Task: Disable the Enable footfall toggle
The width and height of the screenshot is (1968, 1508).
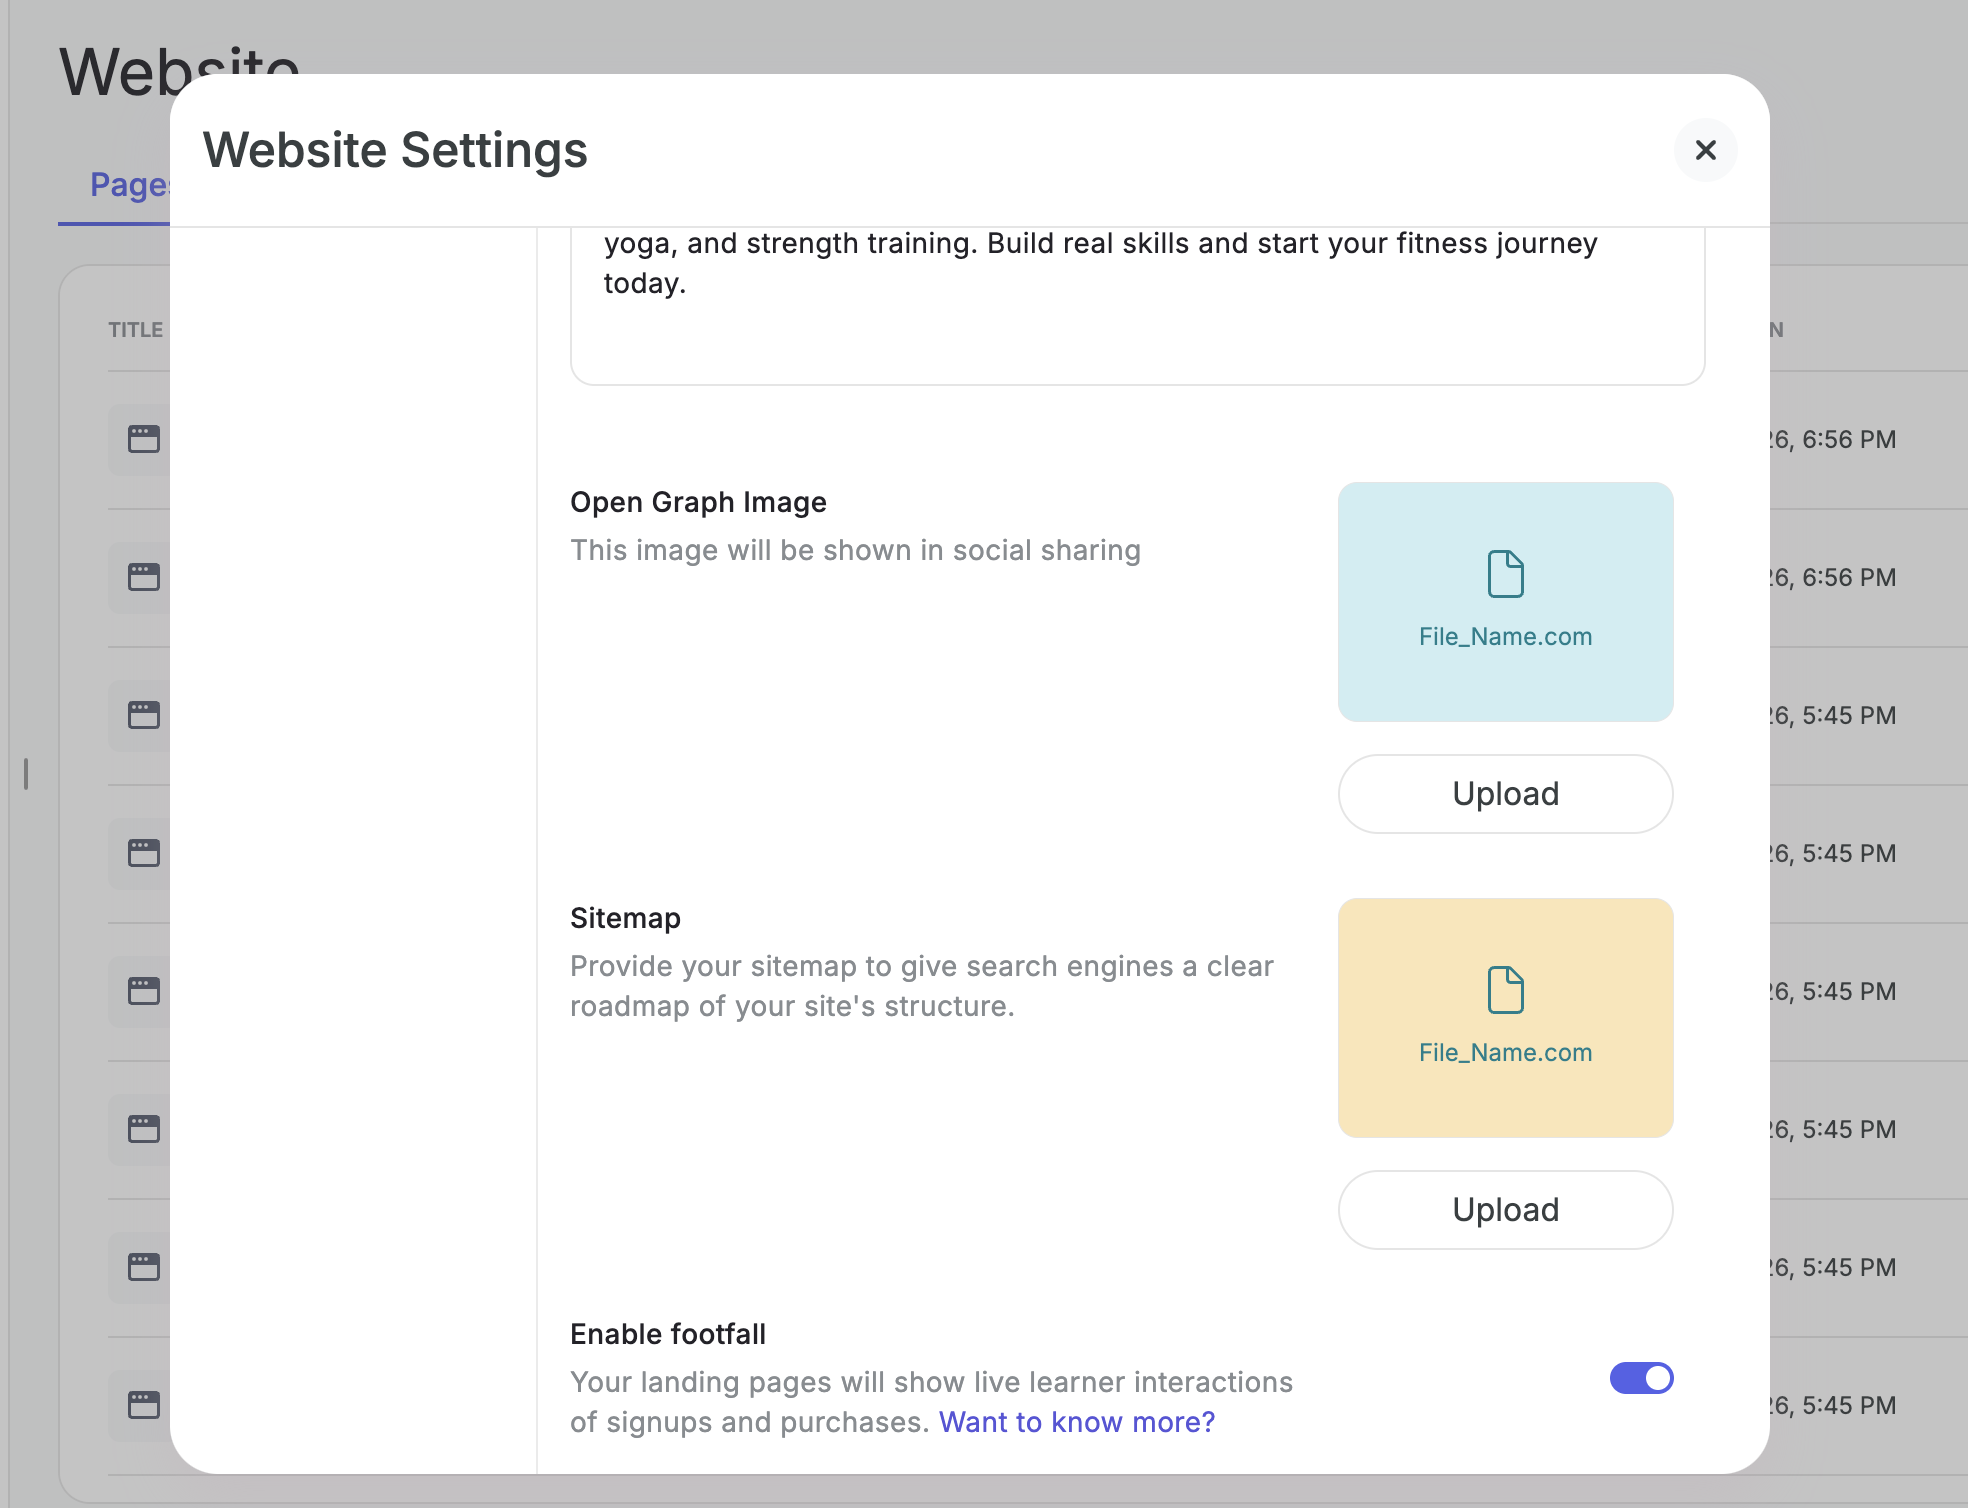Action: 1641,1378
